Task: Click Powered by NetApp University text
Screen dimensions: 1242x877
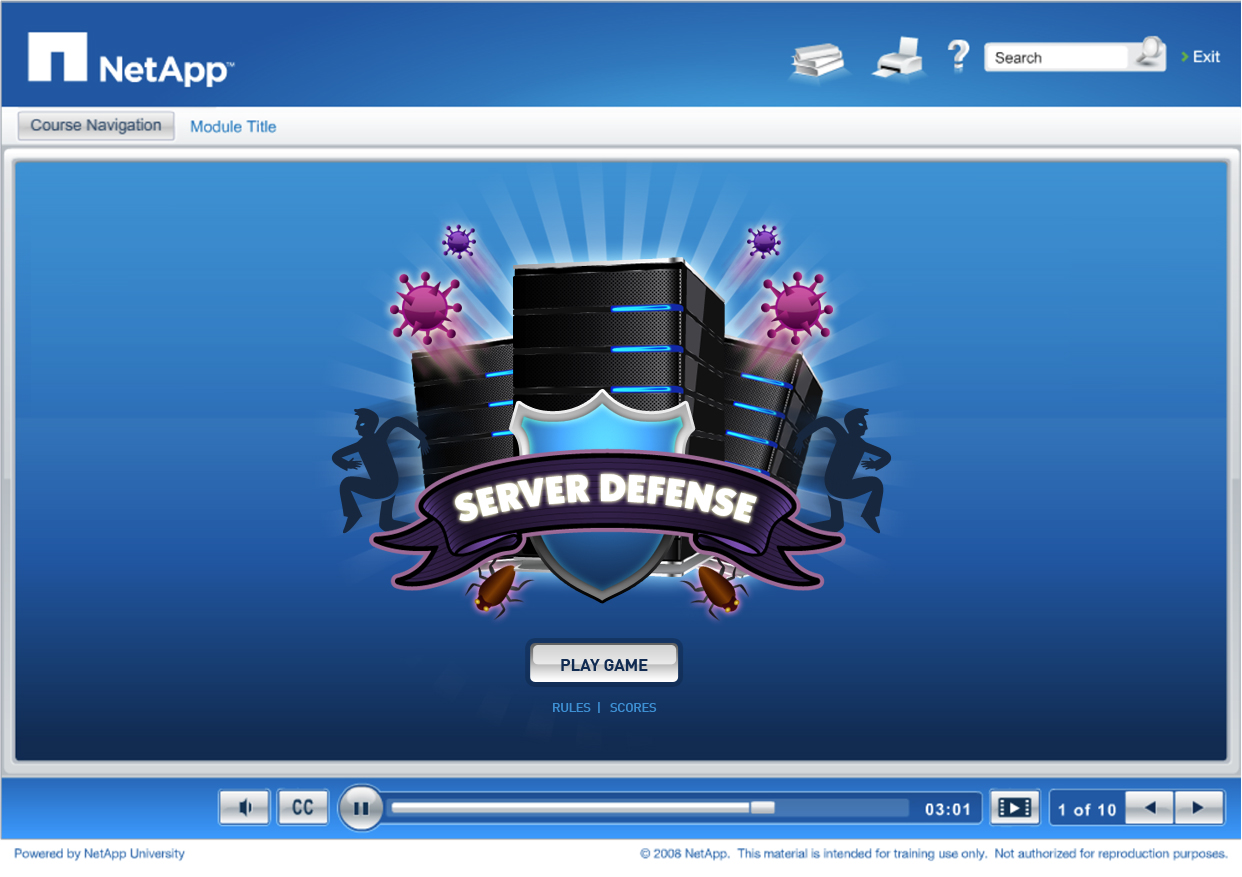Action: (x=99, y=854)
